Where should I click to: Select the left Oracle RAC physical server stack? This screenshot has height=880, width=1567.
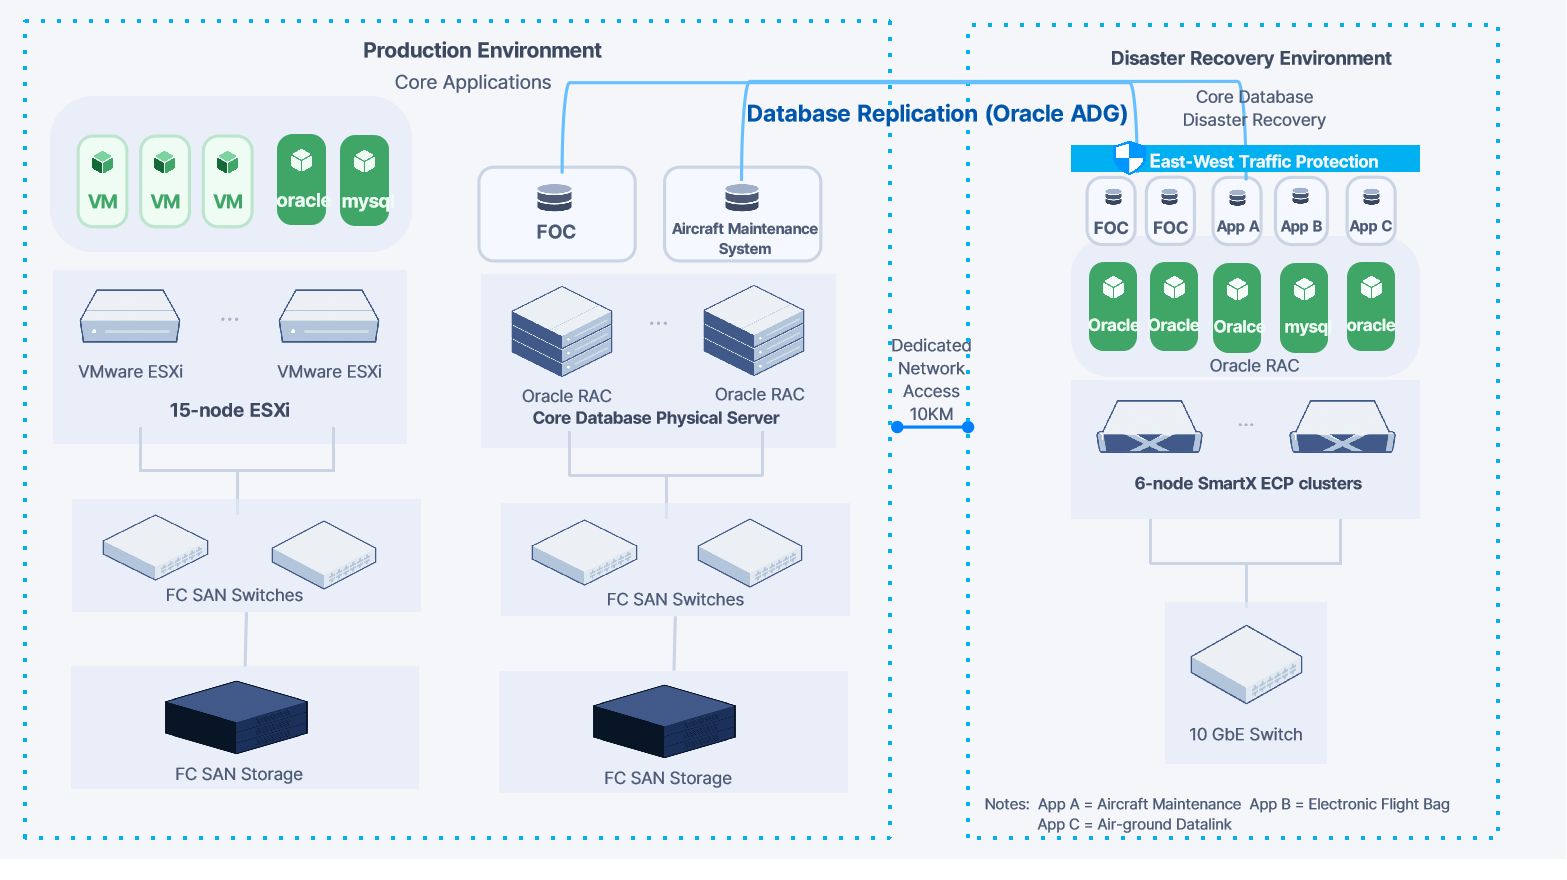point(561,331)
